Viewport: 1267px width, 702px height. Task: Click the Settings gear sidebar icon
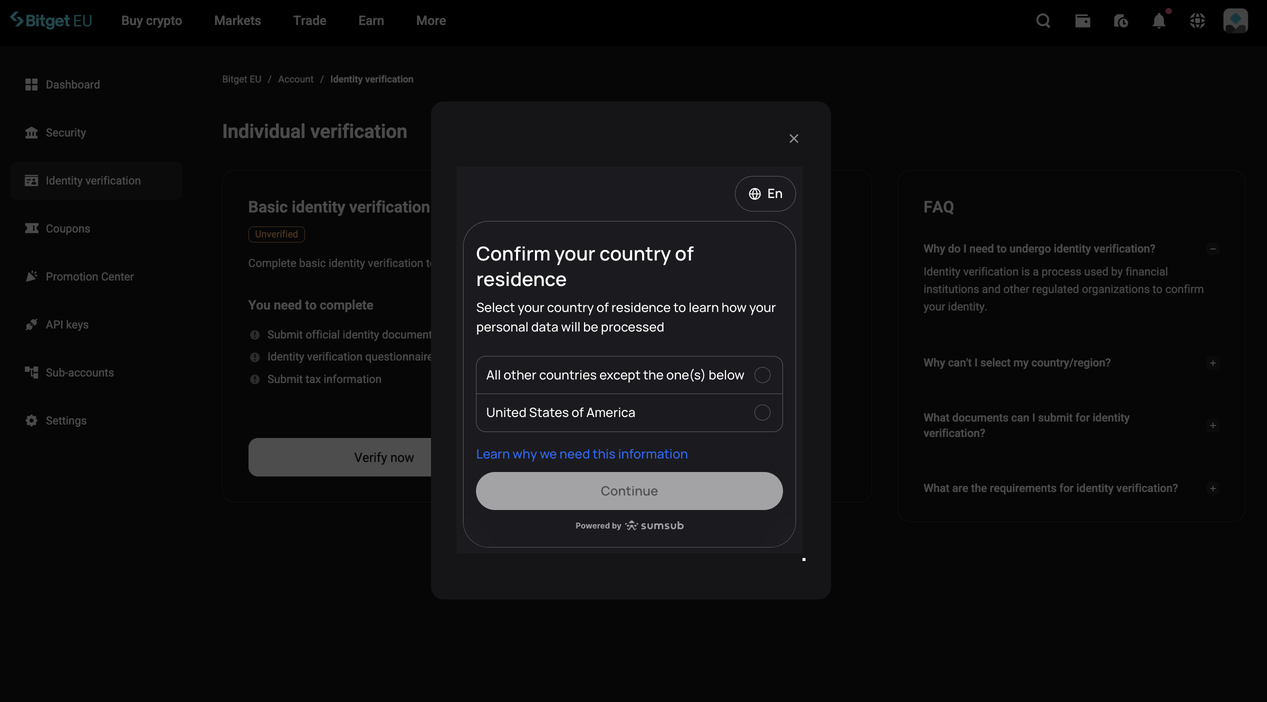[x=31, y=421]
